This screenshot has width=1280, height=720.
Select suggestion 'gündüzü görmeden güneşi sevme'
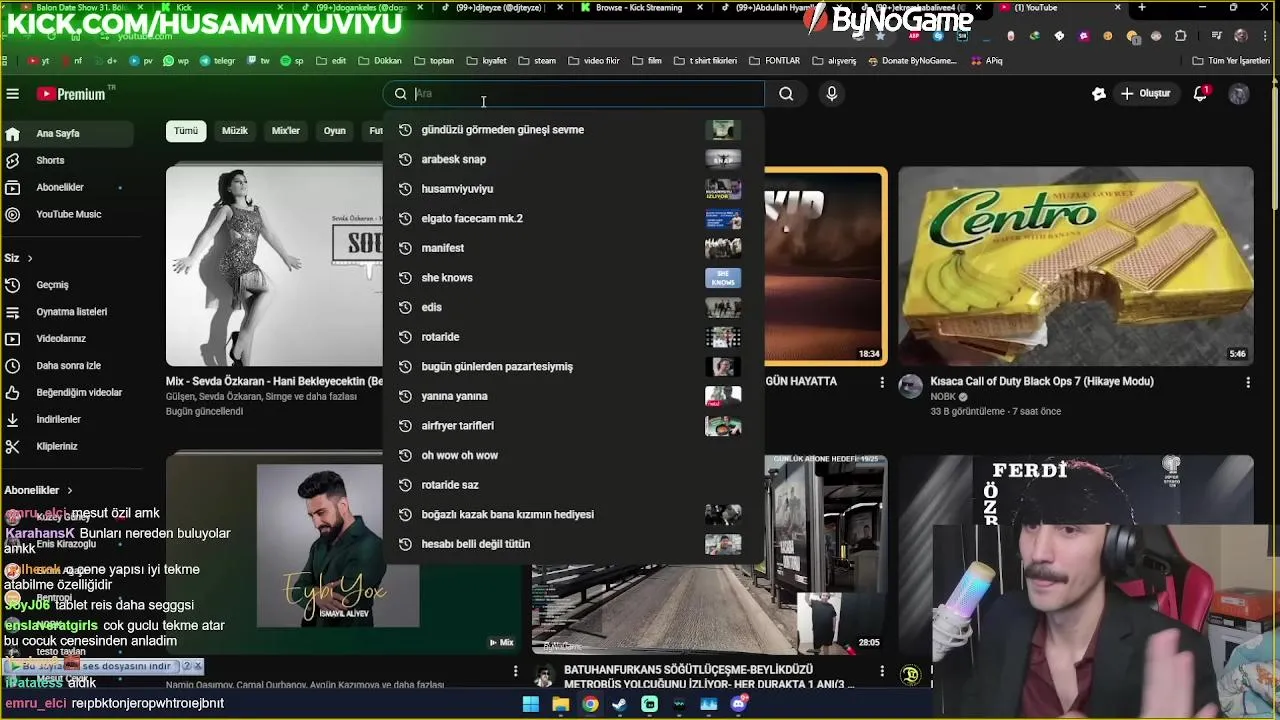[572, 130]
